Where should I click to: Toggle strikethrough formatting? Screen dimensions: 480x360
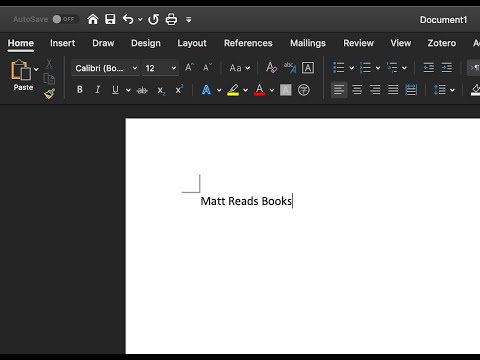142,90
